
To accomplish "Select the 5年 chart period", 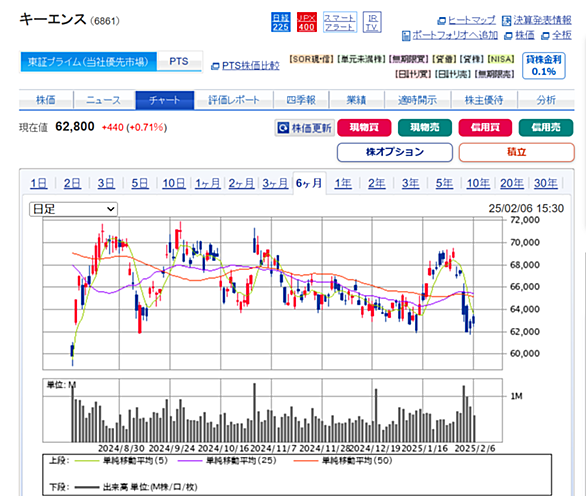I will point(444,184).
